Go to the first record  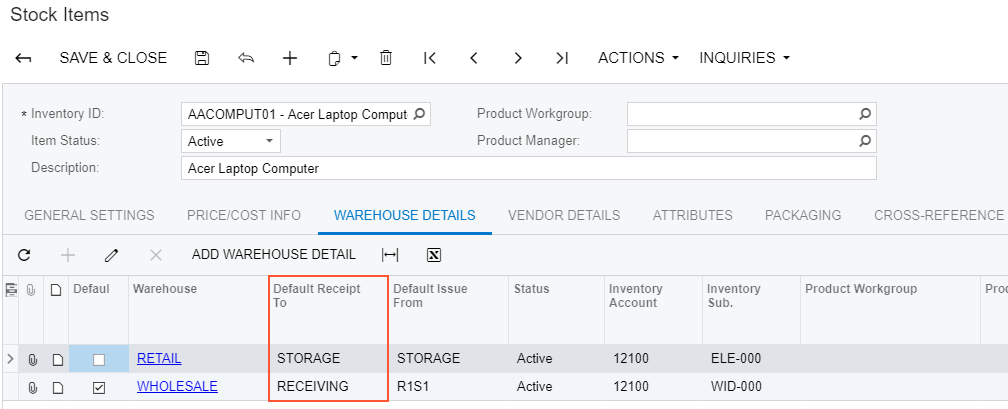tap(430, 58)
